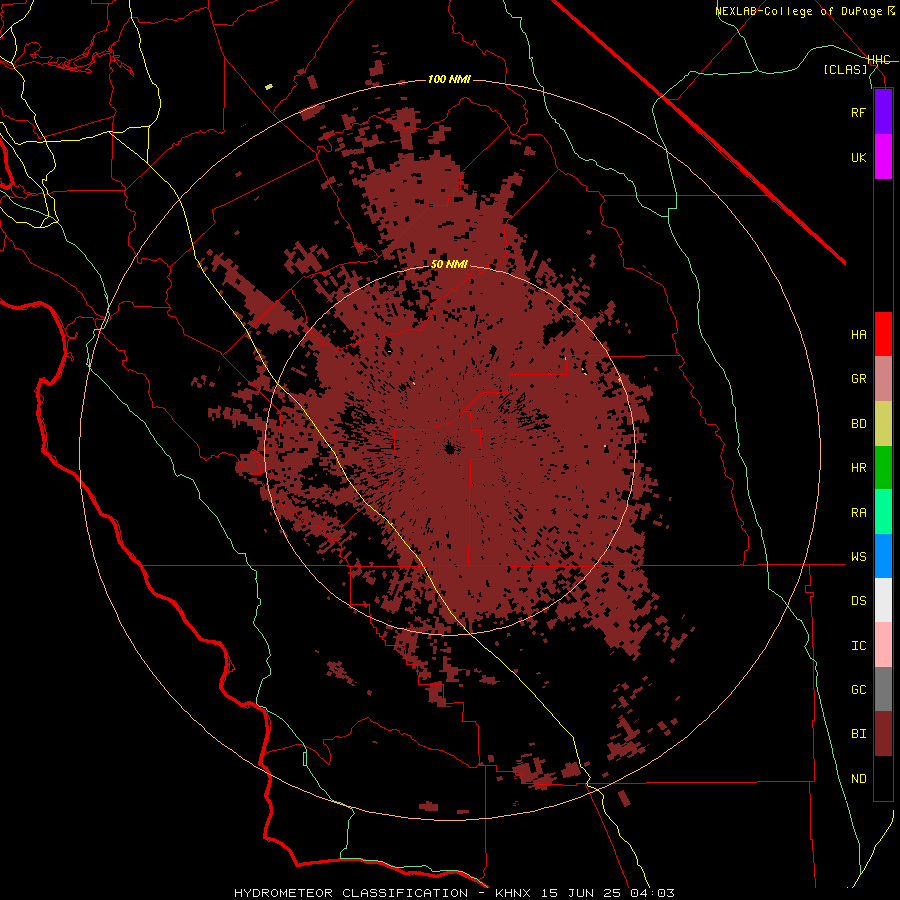The width and height of the screenshot is (900, 900).
Task: Pick the HR green legend swatch
Action: [x=883, y=468]
